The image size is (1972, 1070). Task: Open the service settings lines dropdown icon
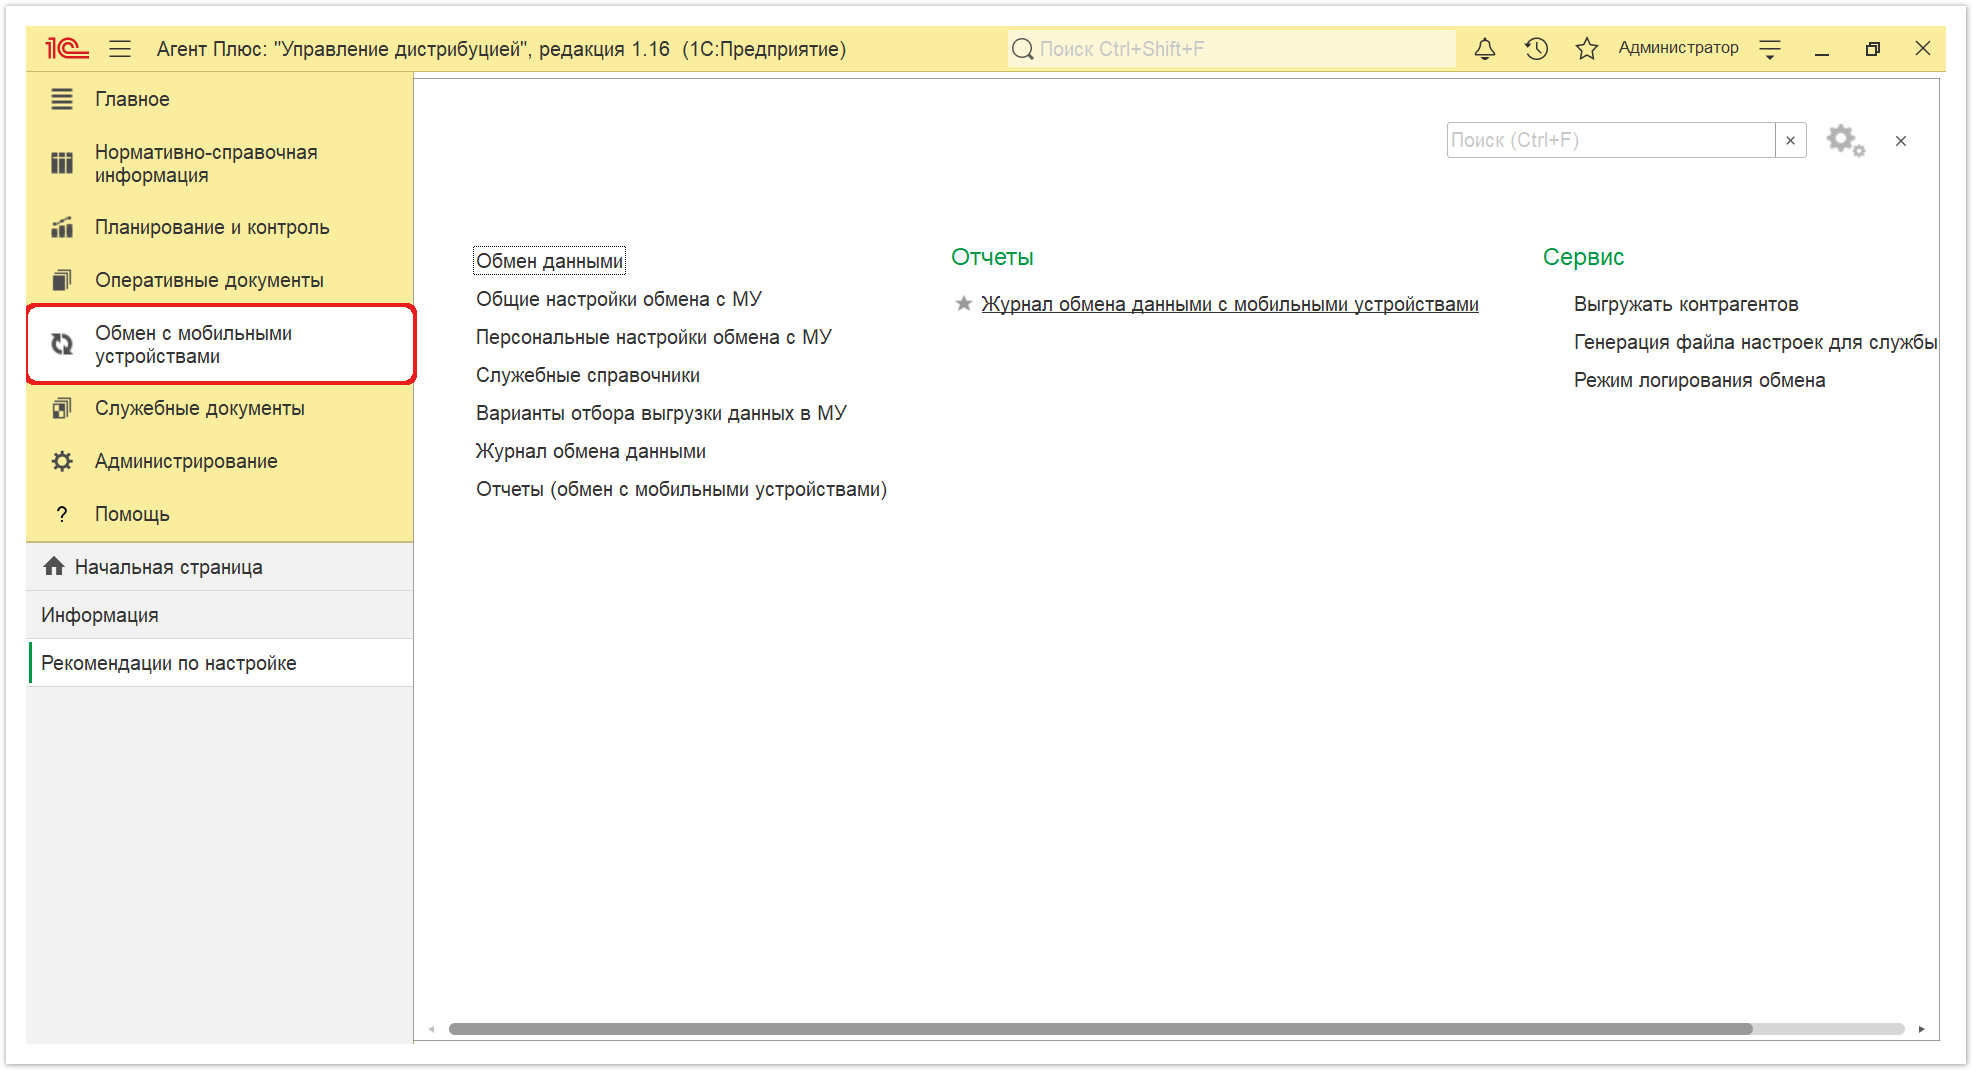coord(1770,49)
